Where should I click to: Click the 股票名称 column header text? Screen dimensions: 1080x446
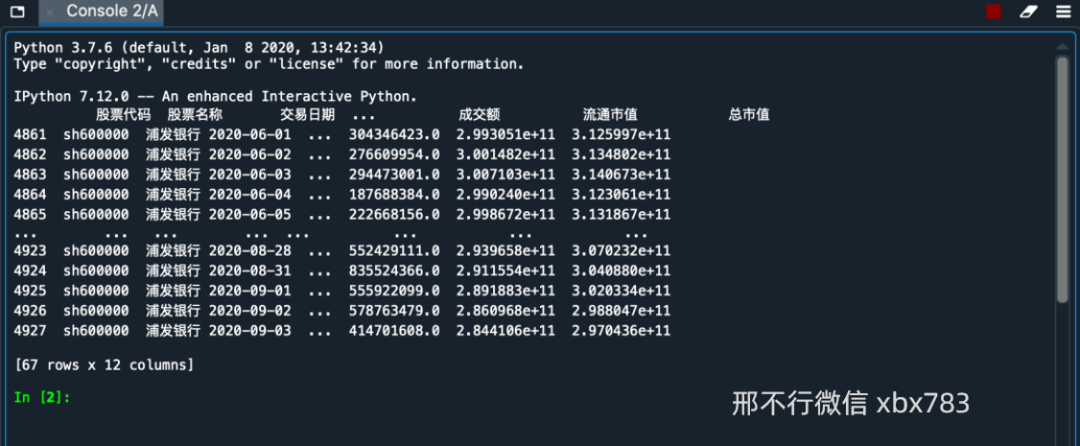195,115
